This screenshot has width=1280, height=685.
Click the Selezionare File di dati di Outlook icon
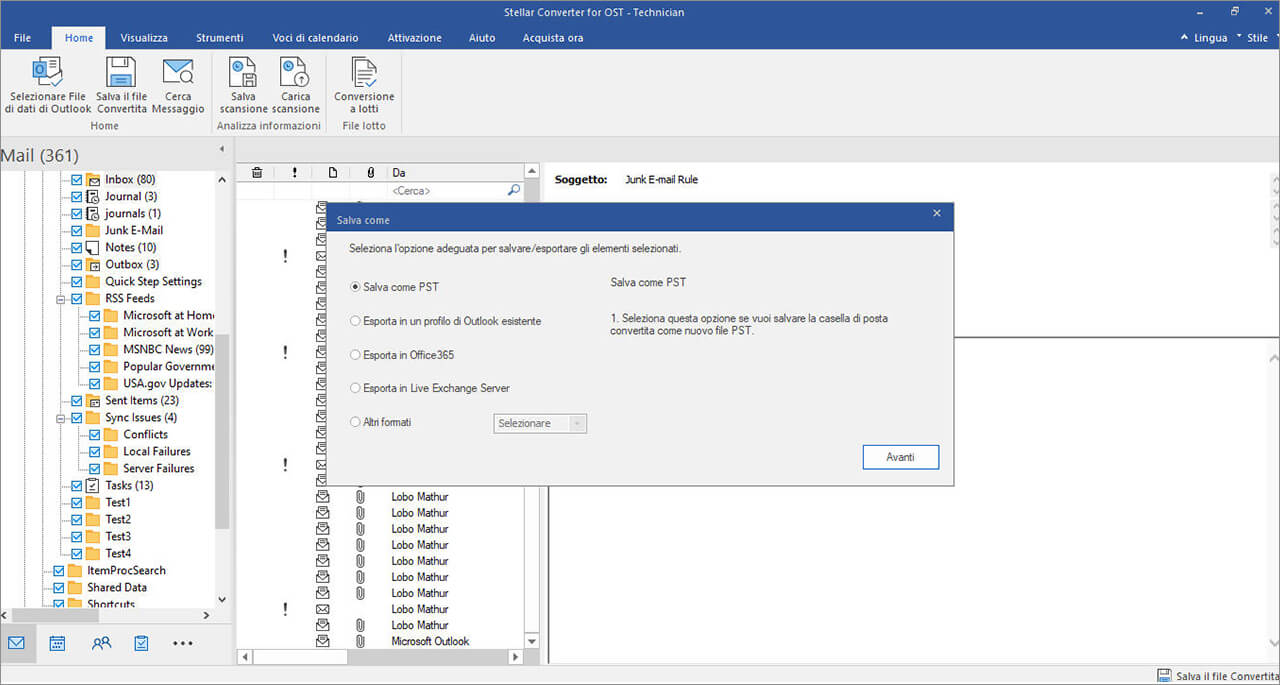48,73
